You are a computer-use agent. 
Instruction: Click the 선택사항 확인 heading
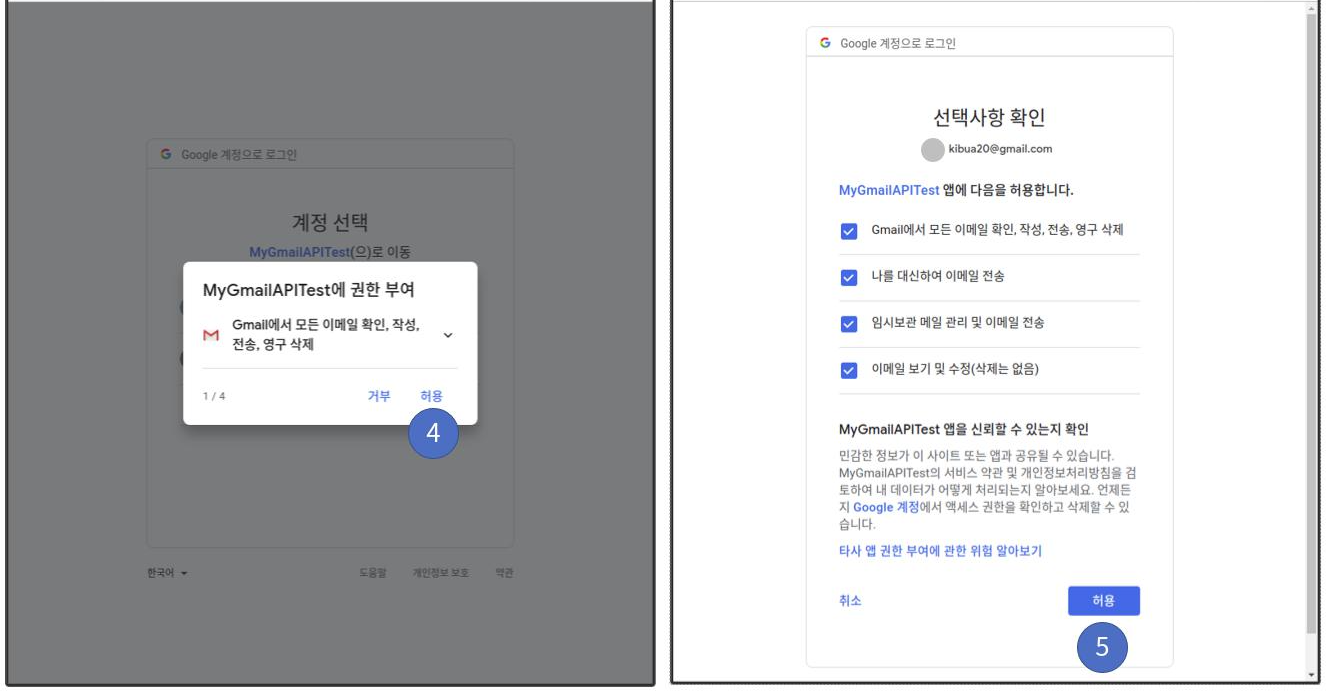click(x=989, y=117)
